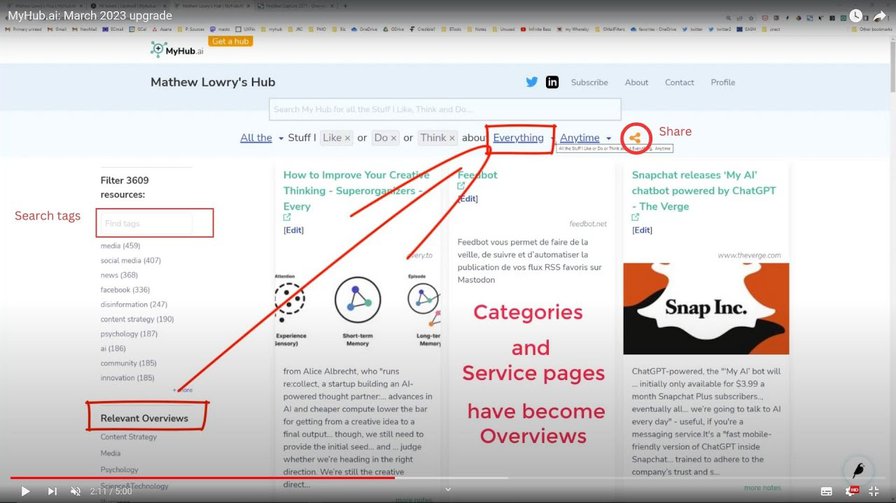Open the LinkedIn profile icon
This screenshot has width=896, height=503.
(x=552, y=82)
